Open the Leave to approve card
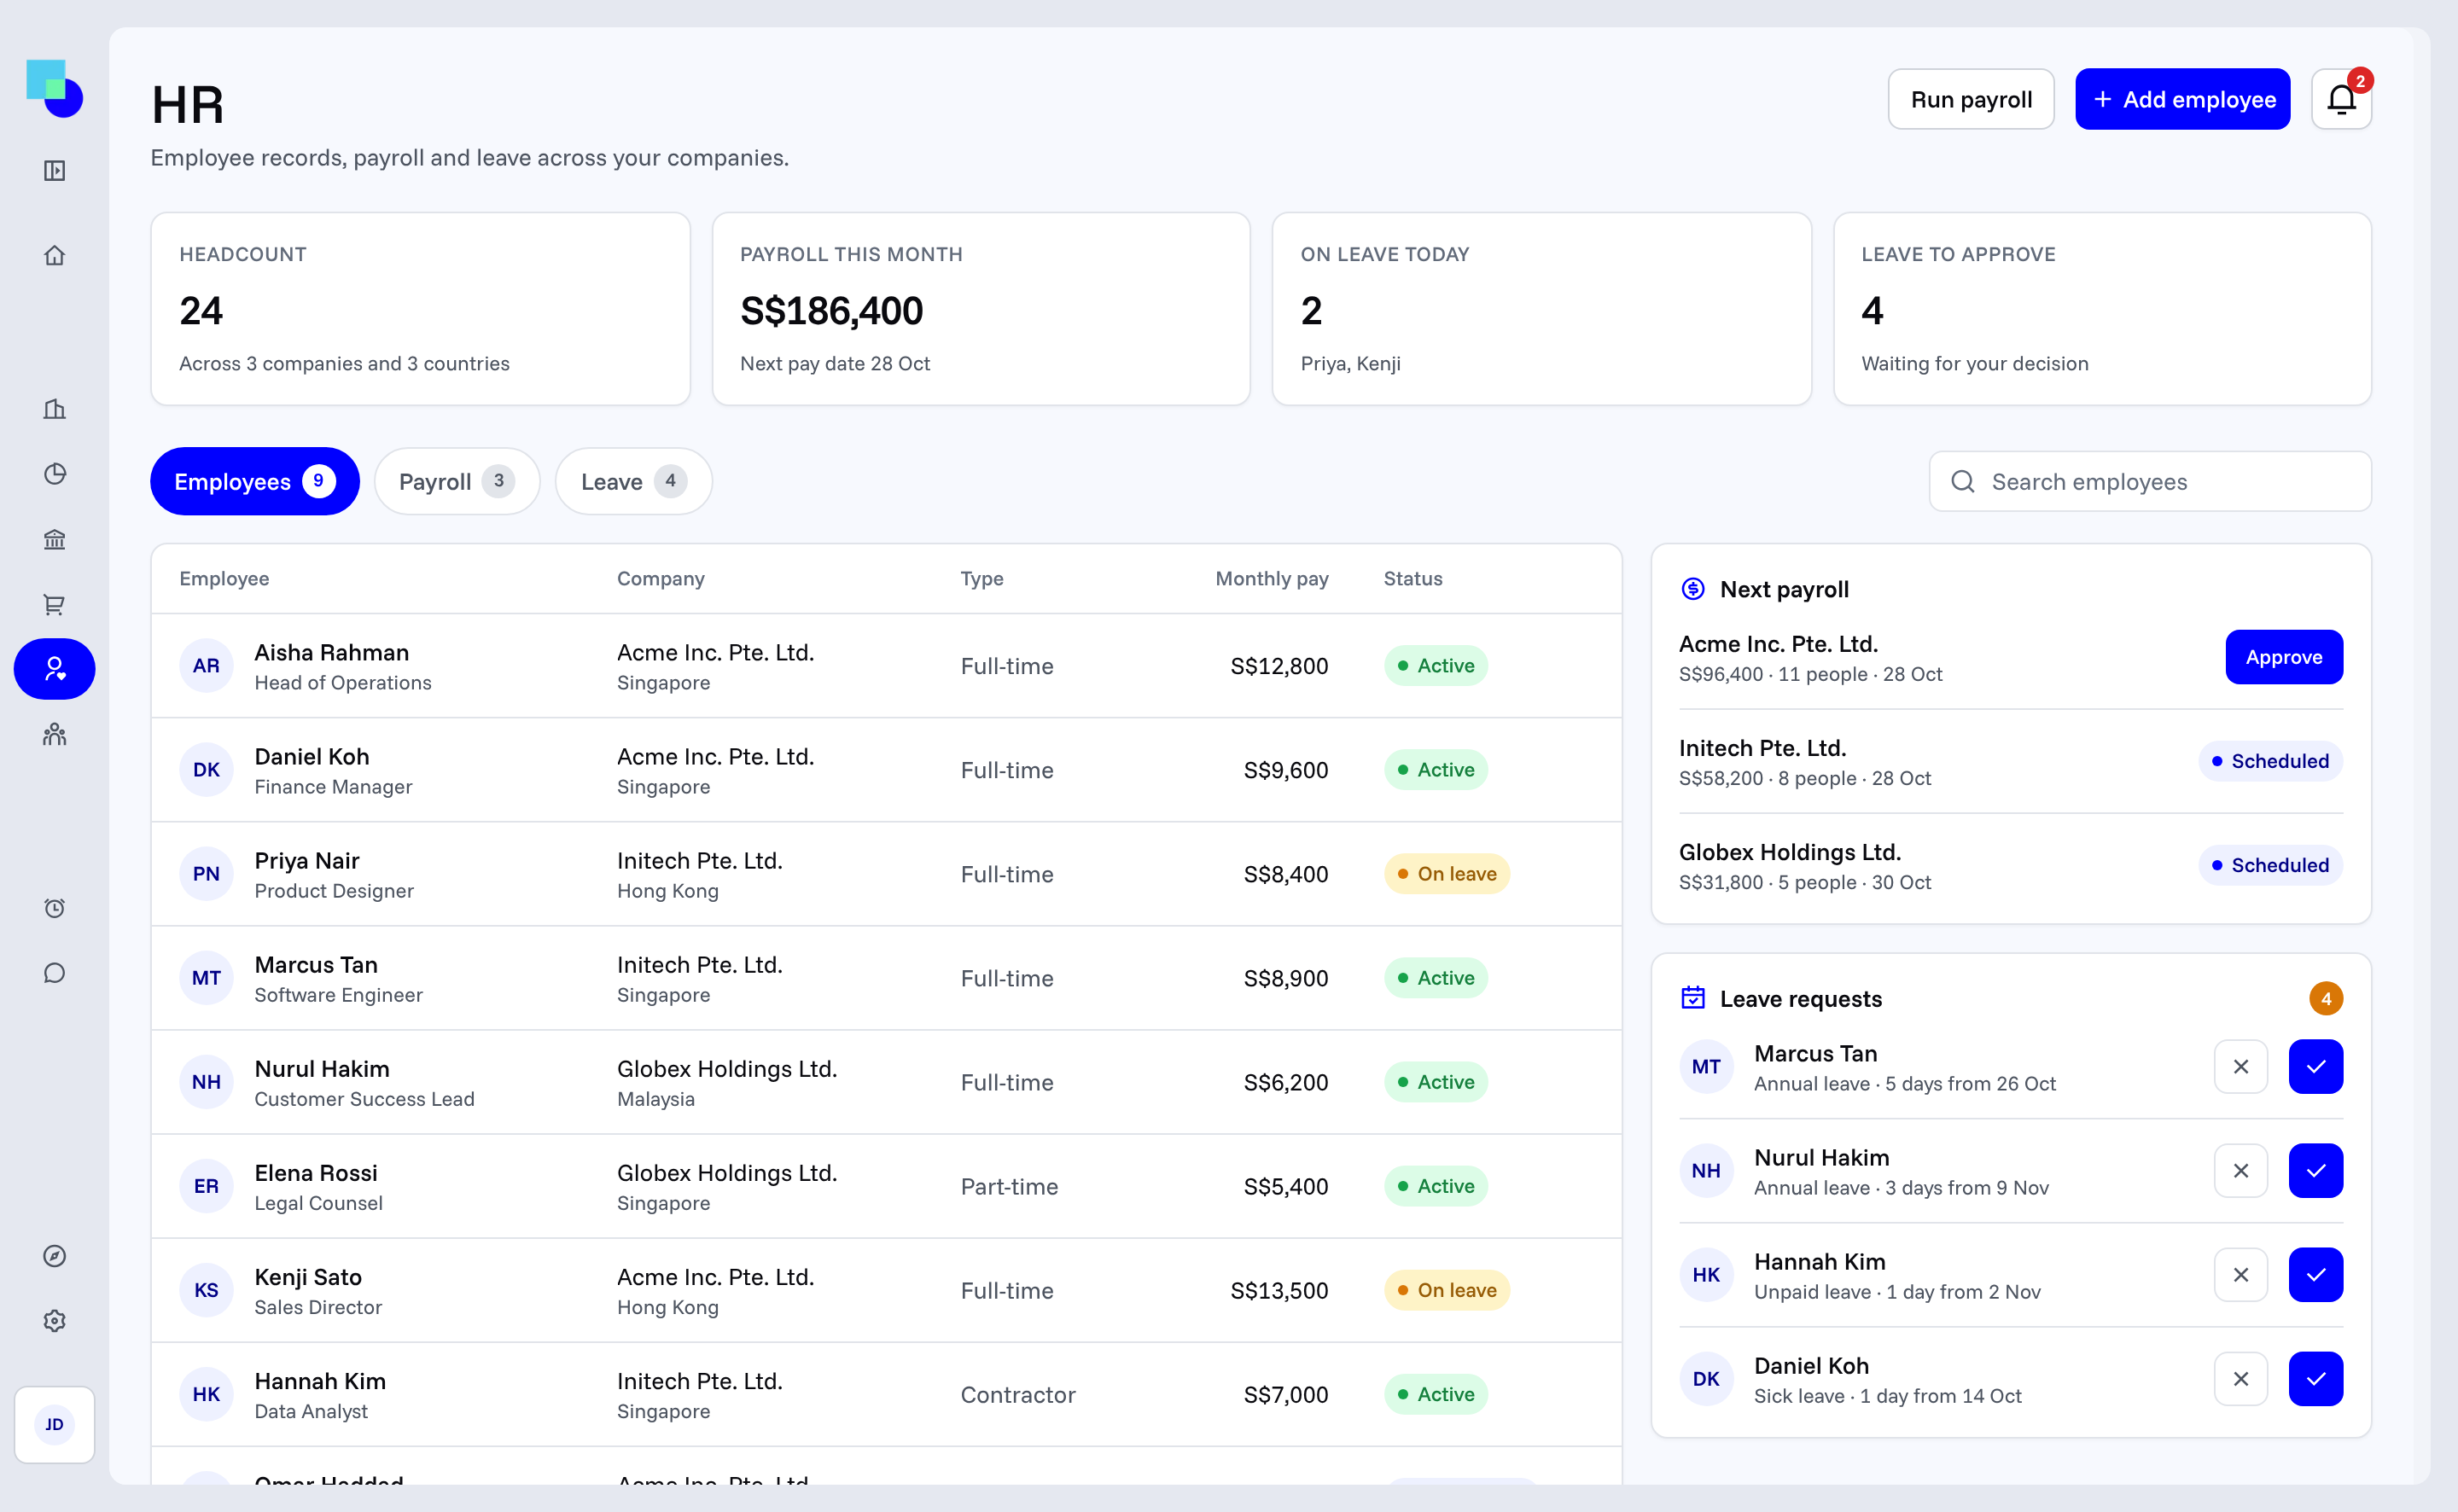The image size is (2458, 1512). point(2102,309)
